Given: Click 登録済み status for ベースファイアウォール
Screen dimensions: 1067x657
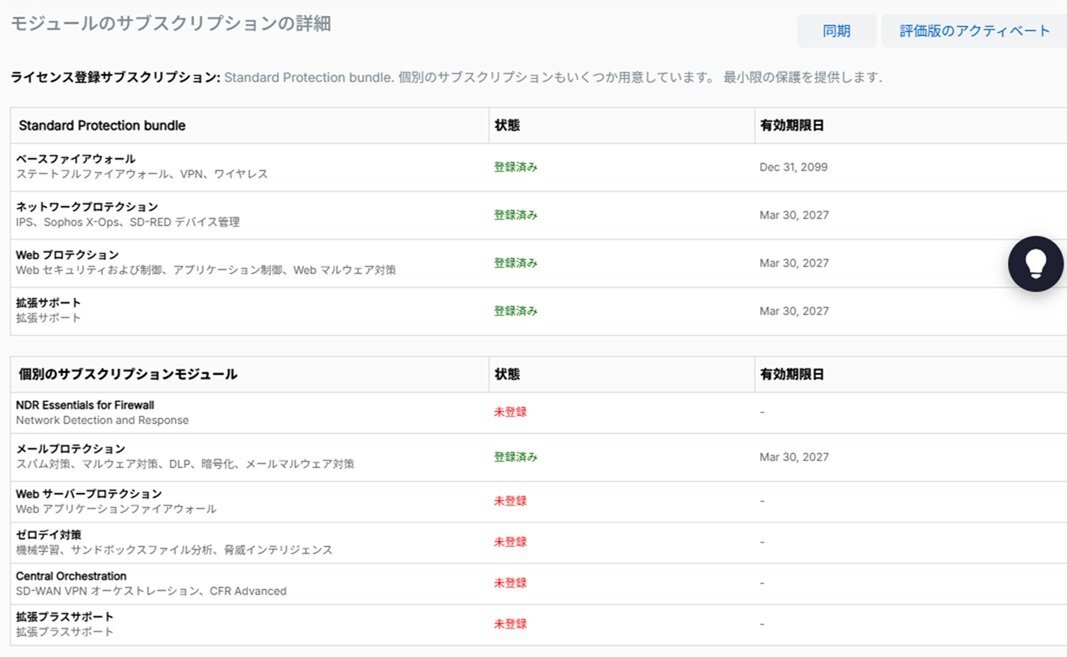Looking at the screenshot, I should click(515, 167).
